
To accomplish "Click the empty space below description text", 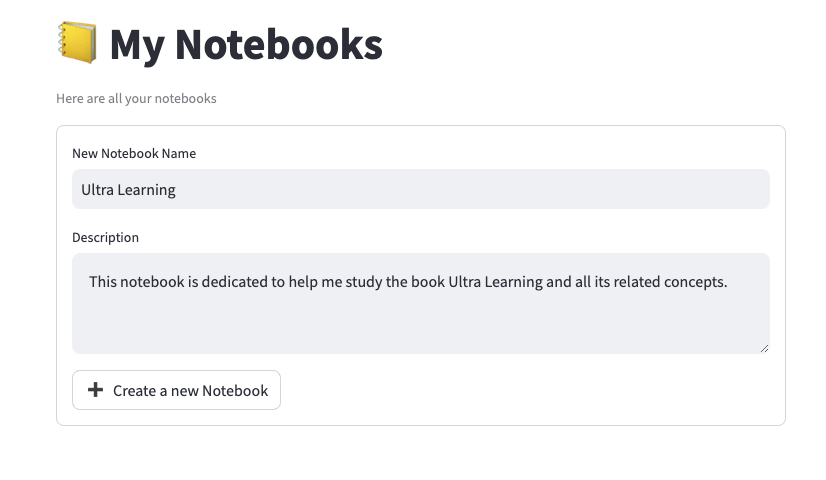I will pos(420,327).
